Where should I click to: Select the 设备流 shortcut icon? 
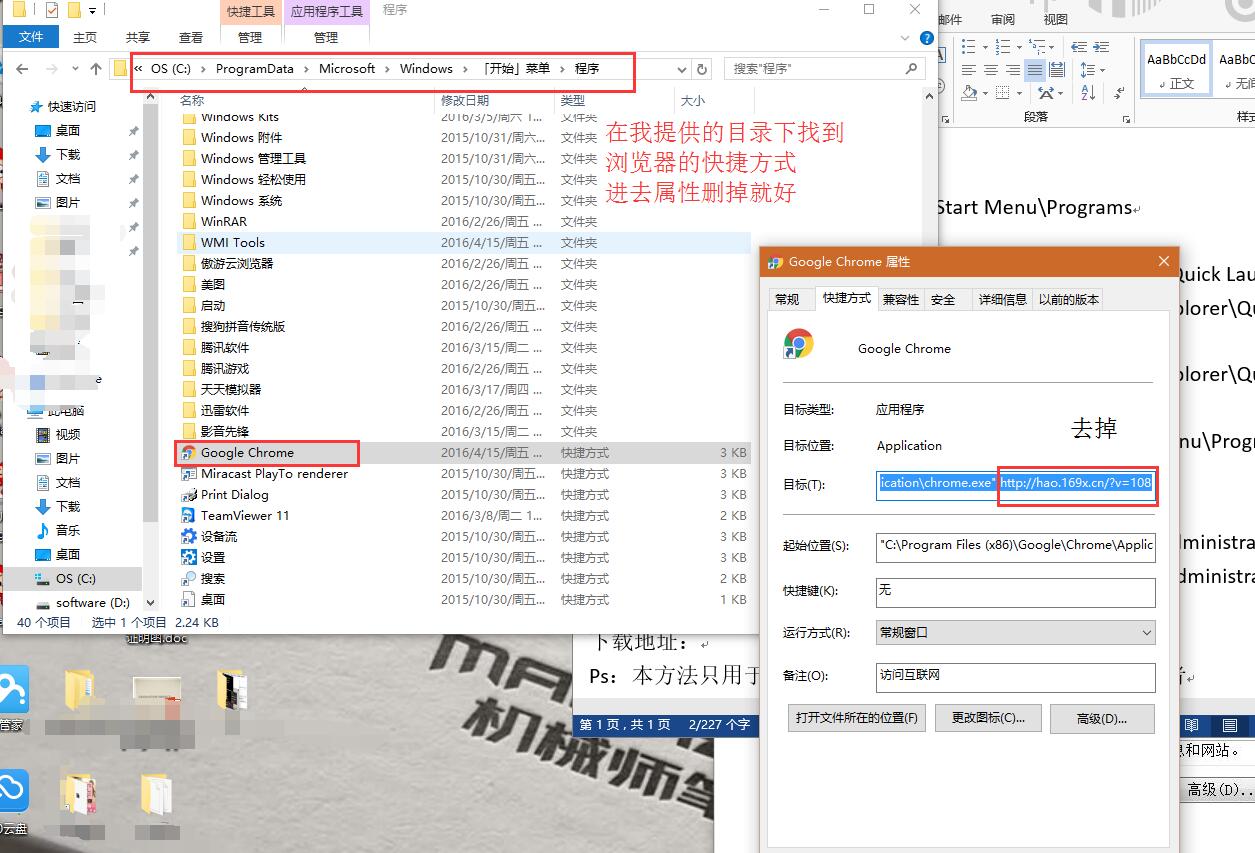tap(188, 537)
